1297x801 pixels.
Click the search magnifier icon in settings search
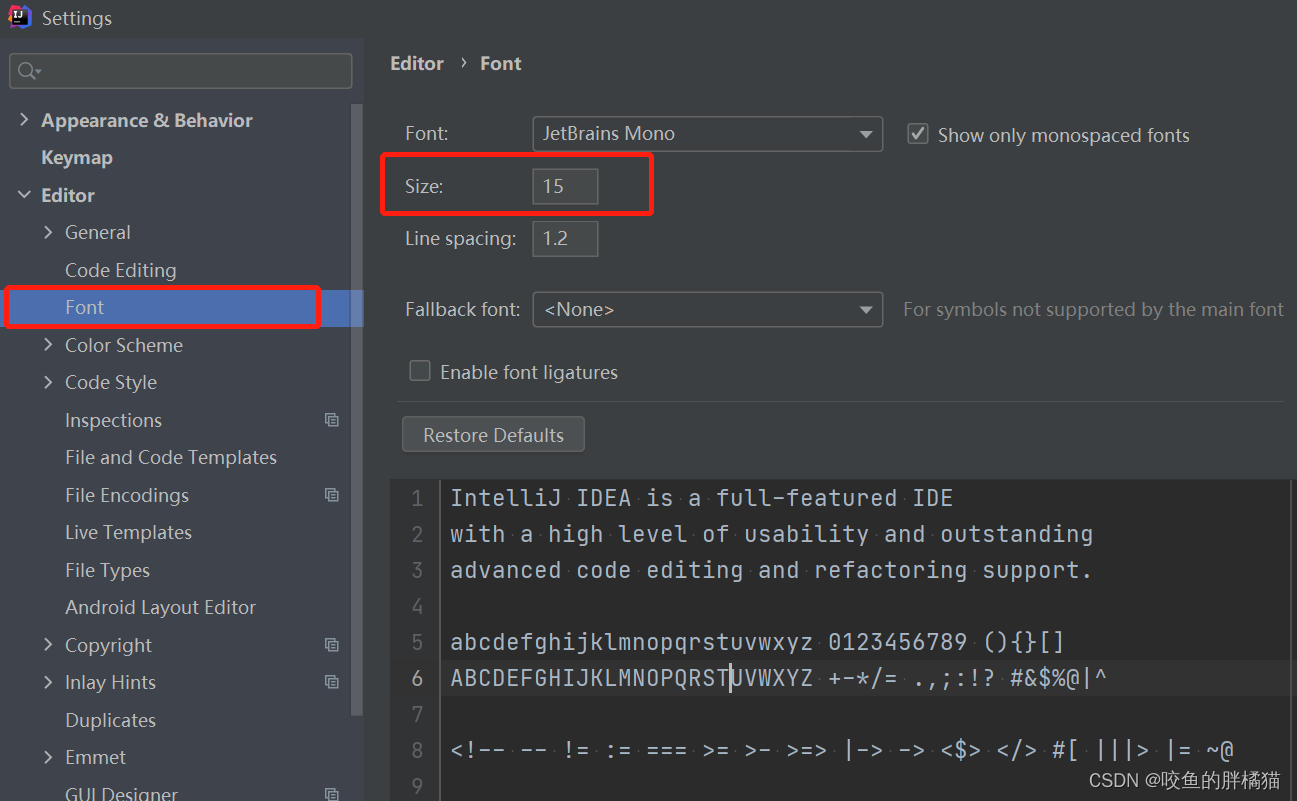29,71
